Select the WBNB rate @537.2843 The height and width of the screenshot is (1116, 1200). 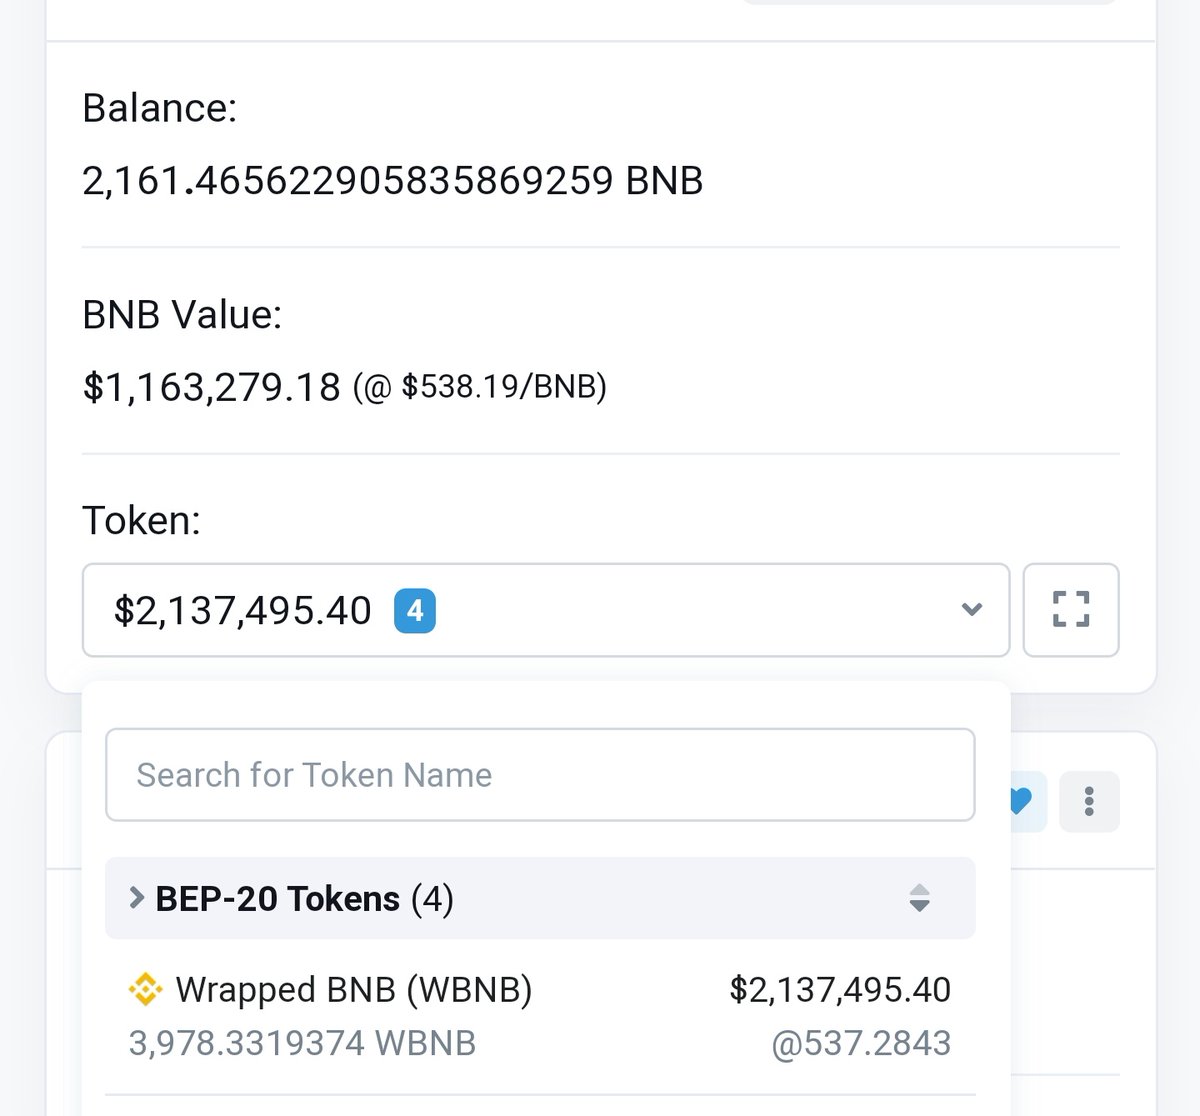tap(861, 1043)
